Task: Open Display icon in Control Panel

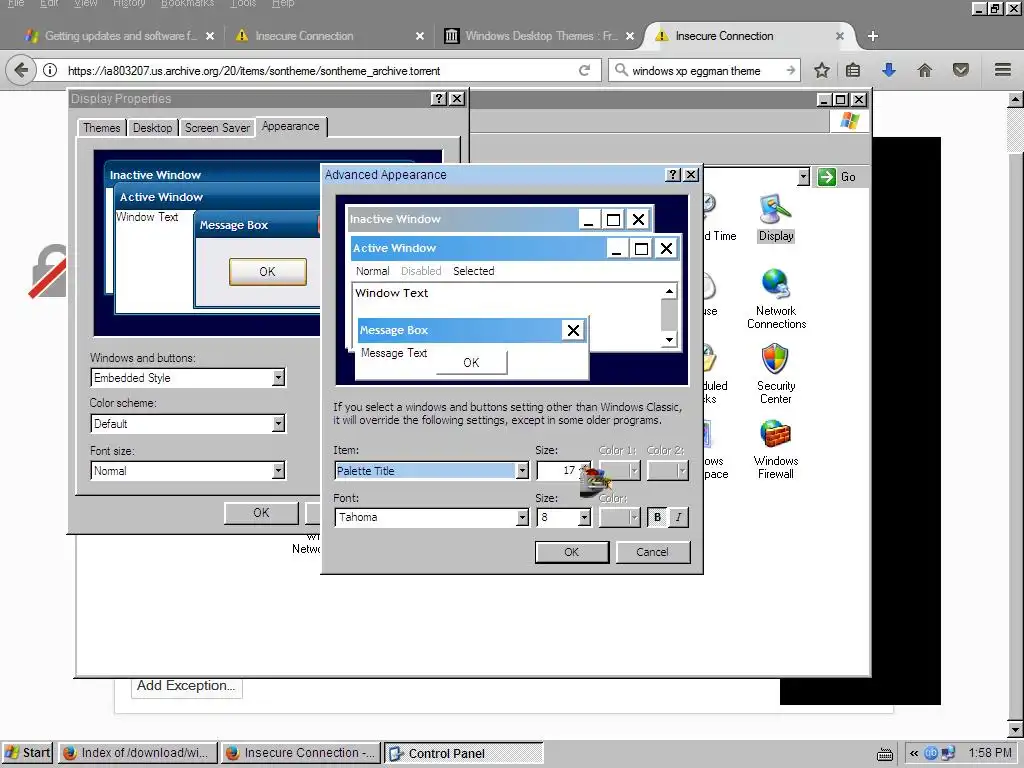Action: [x=776, y=218]
